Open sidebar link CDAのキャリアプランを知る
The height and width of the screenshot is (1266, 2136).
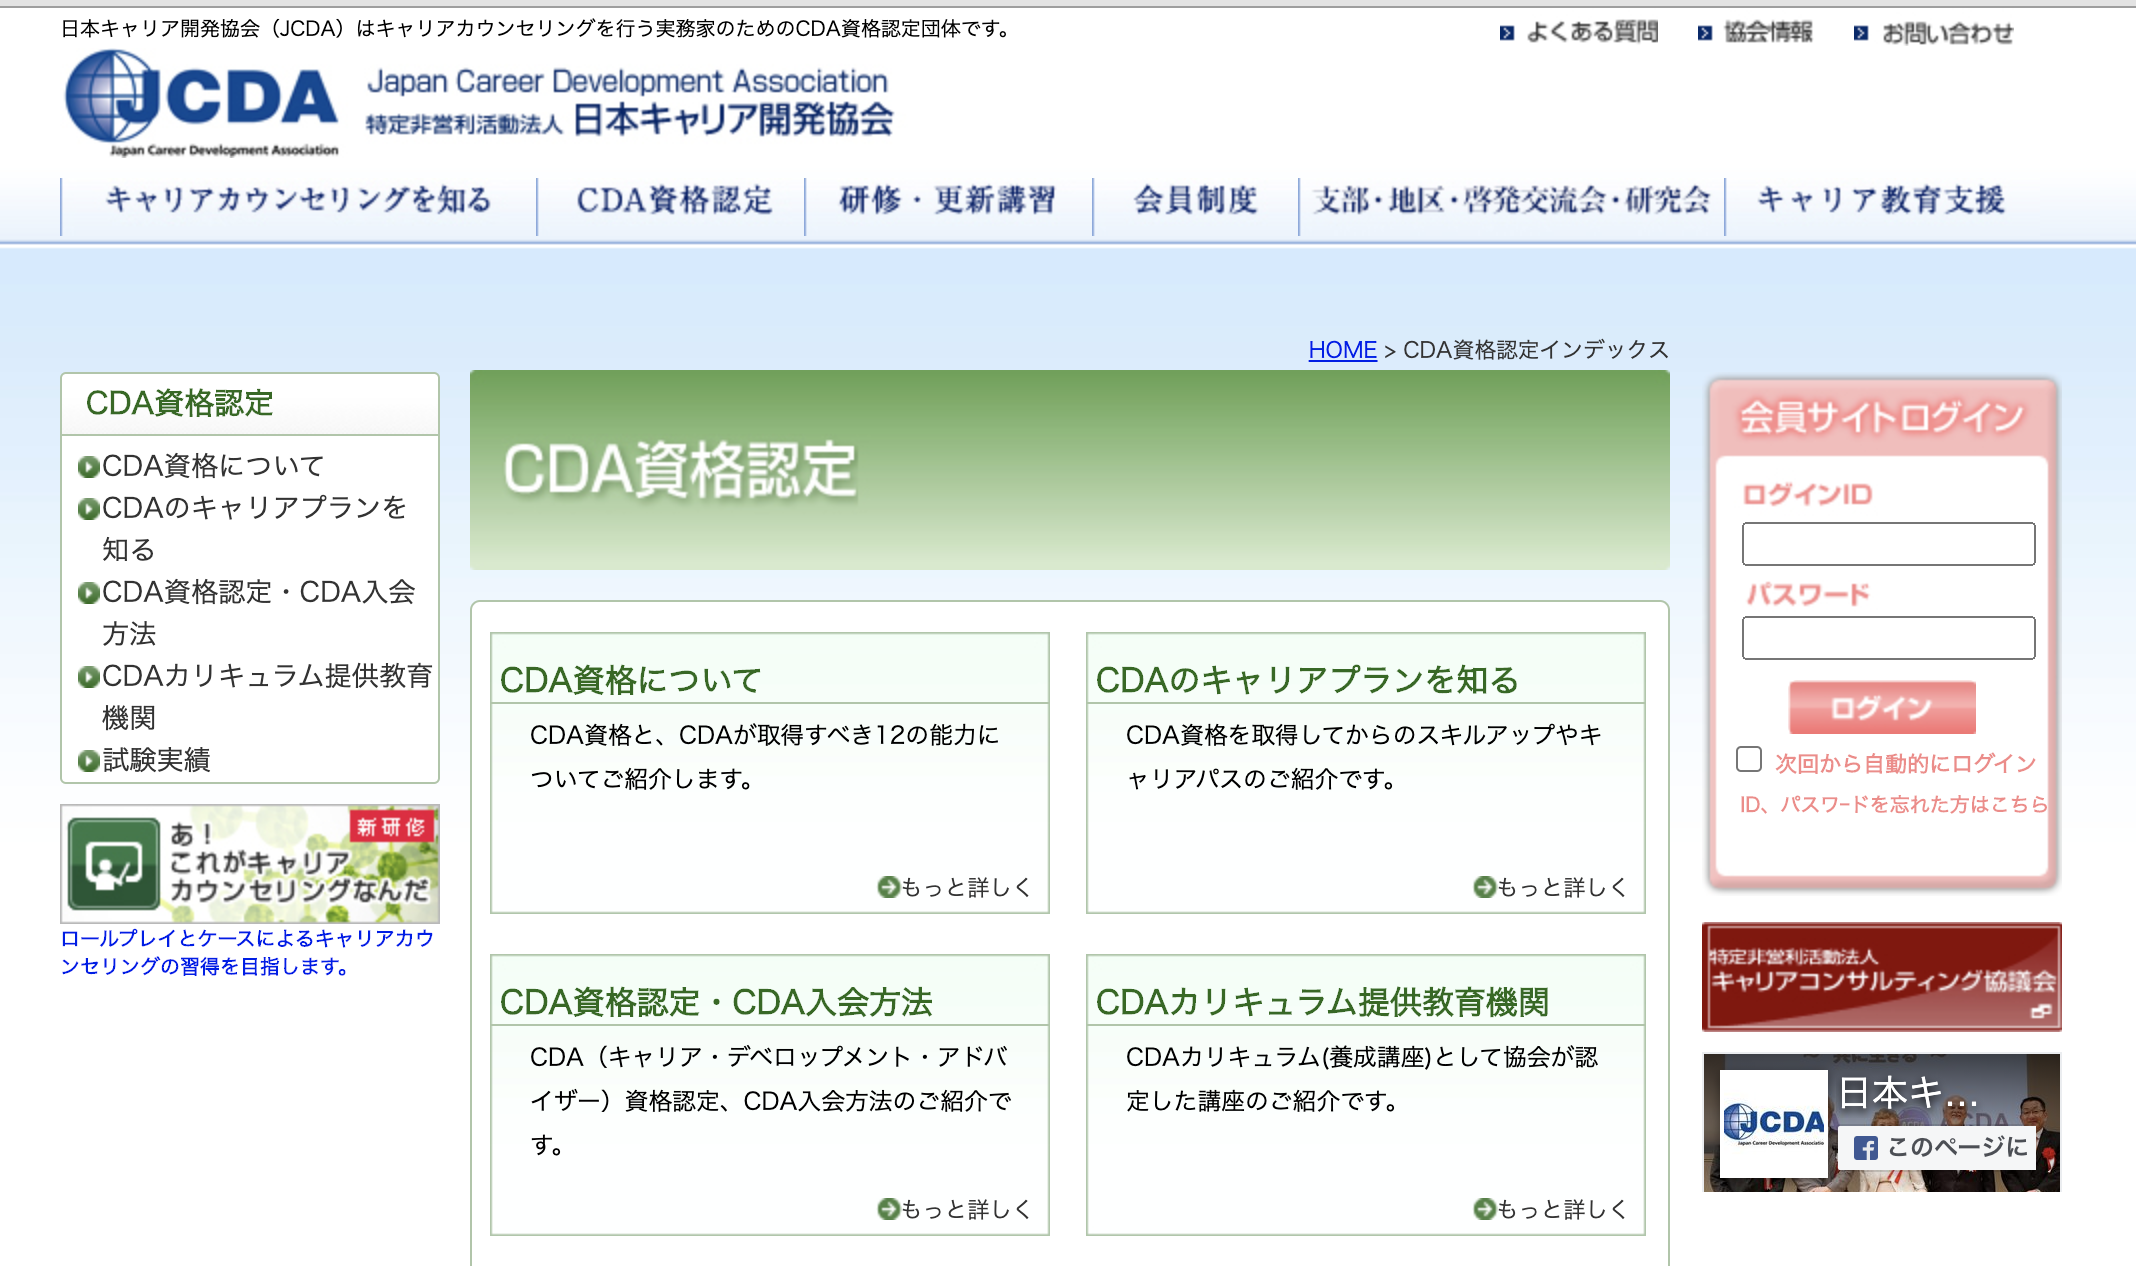click(254, 528)
